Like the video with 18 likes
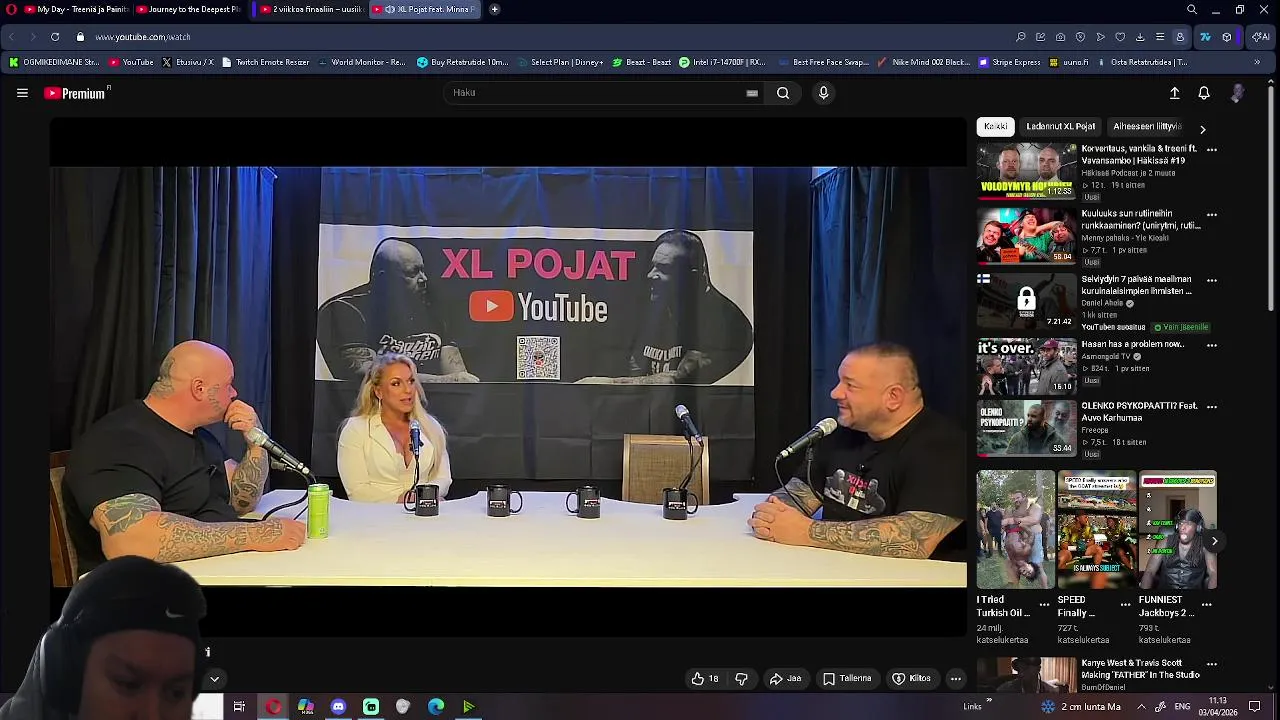The width and height of the screenshot is (1280, 720). coord(704,678)
